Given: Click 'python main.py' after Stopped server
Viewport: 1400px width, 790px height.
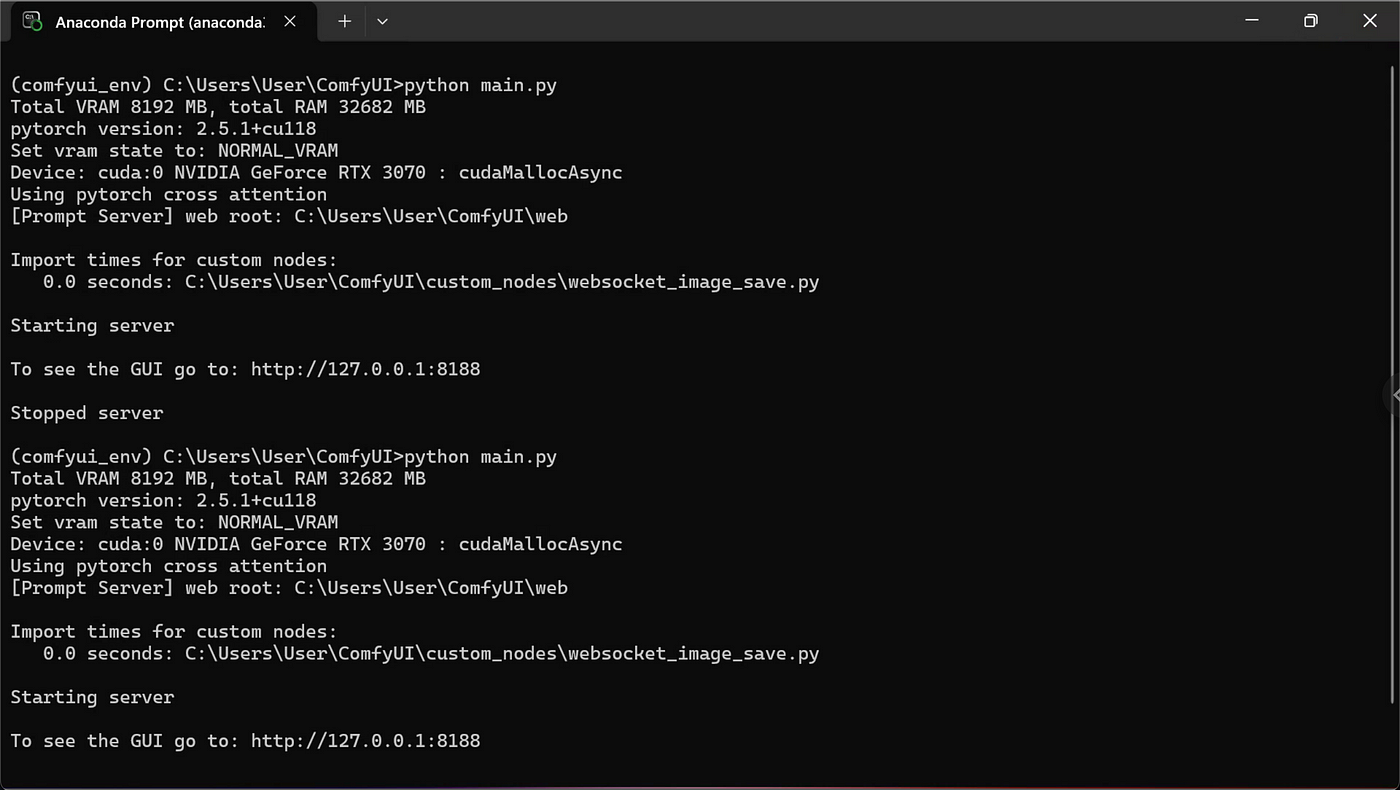Looking at the screenshot, I should 480,457.
